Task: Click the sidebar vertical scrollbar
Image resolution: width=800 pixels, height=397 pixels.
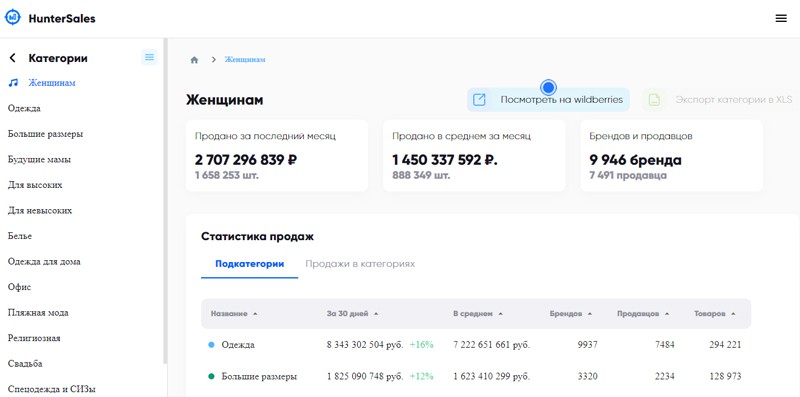Action: click(165, 201)
